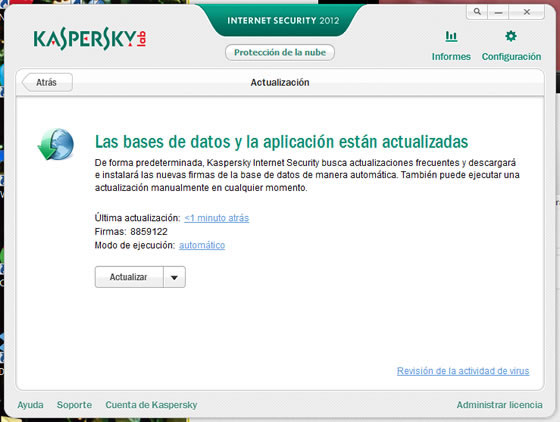This screenshot has height=422, width=560.
Task: Open Administrar licencia
Action: pos(499,405)
